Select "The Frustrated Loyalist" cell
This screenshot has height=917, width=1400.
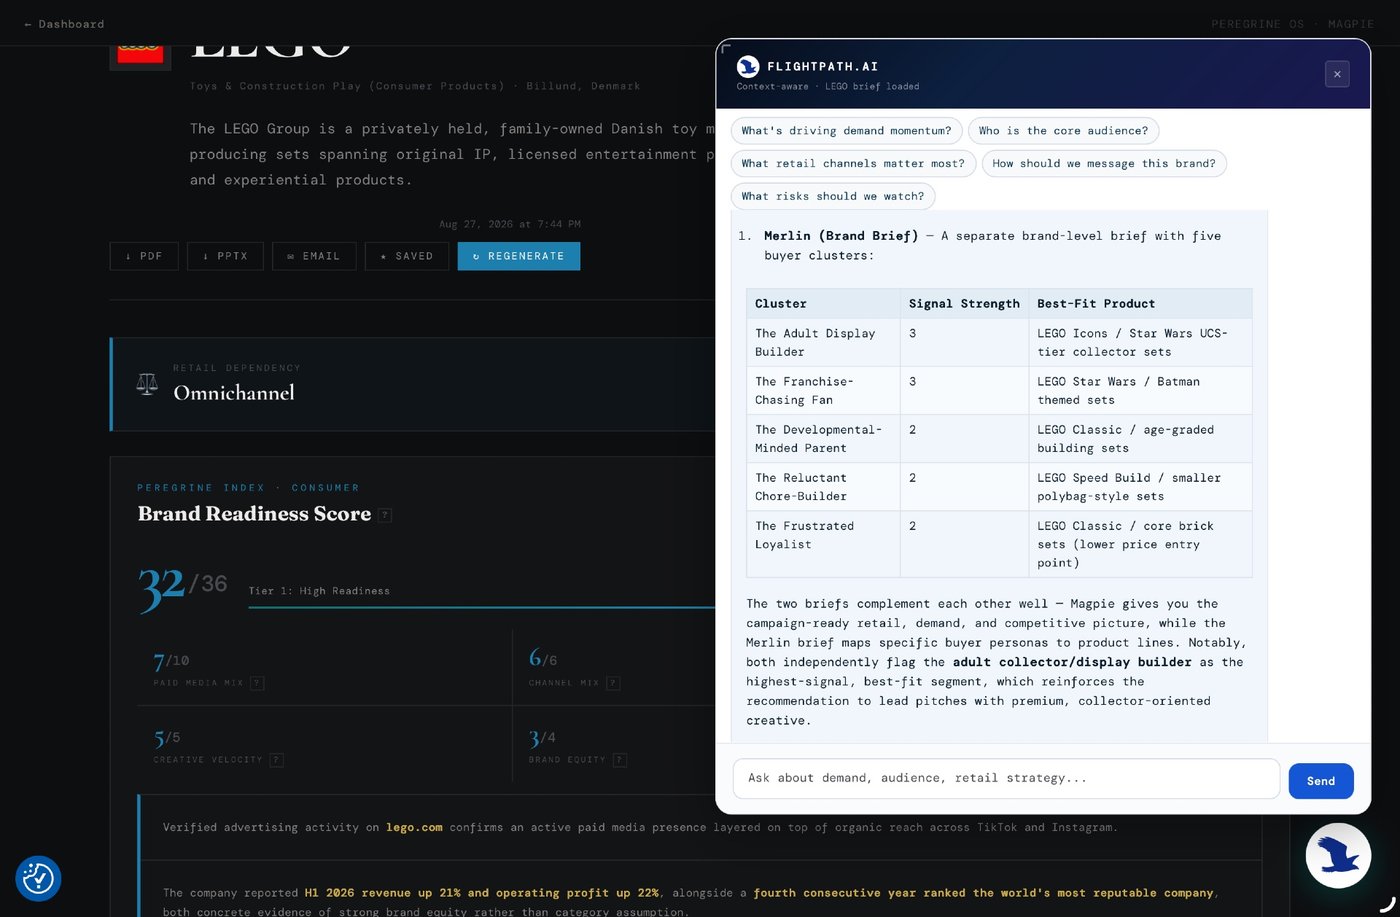tap(823, 544)
